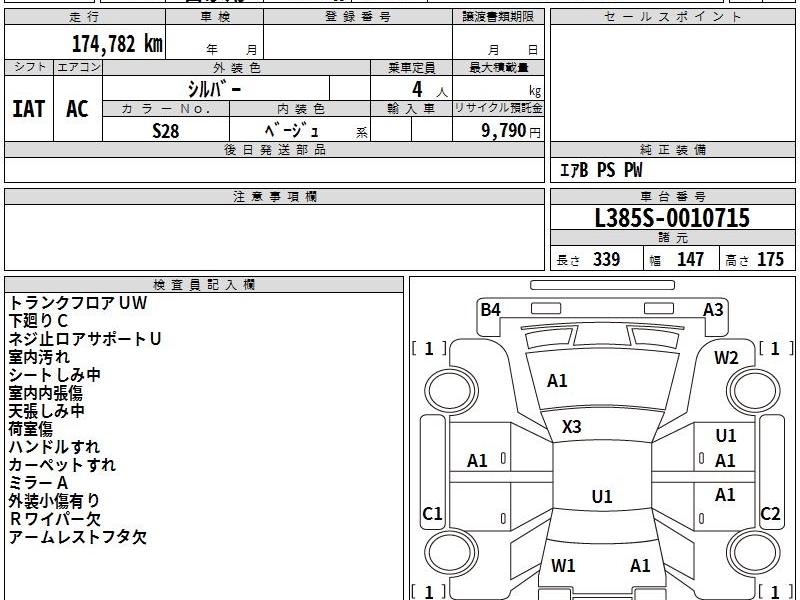Select the equipment text エアB PS PW
Image resolution: width=800 pixels, height=600 pixels.
click(x=601, y=170)
